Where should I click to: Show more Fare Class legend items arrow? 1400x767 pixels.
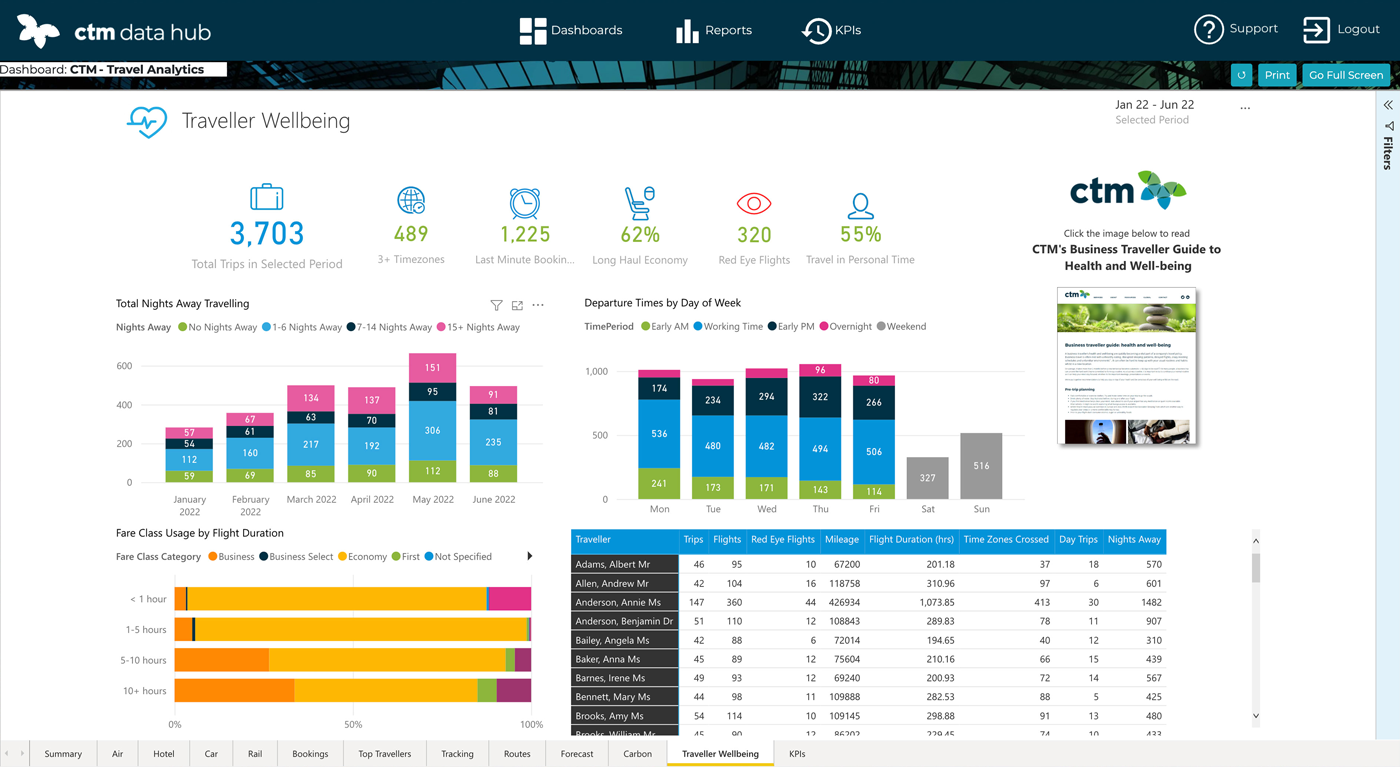530,556
